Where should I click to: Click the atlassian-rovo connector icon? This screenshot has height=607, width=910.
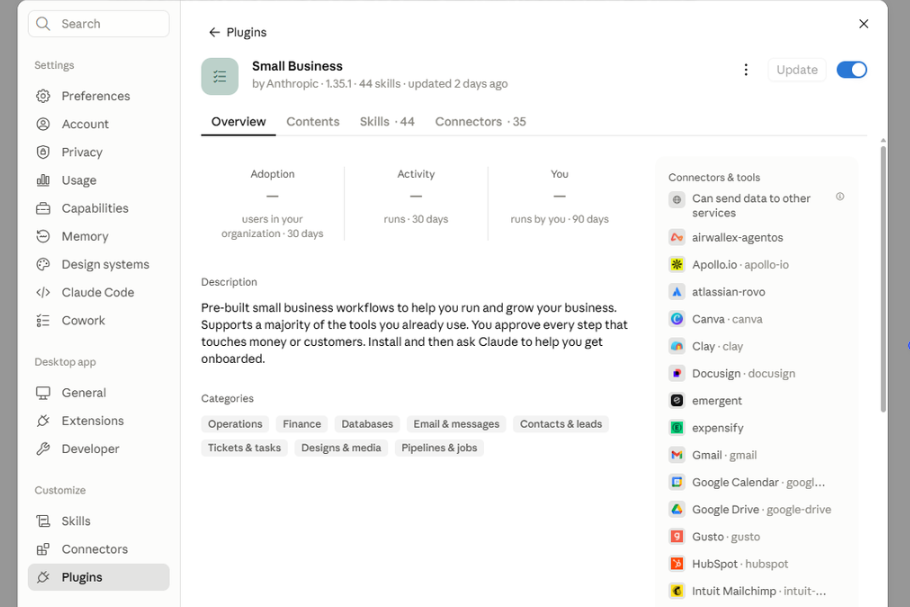(677, 292)
